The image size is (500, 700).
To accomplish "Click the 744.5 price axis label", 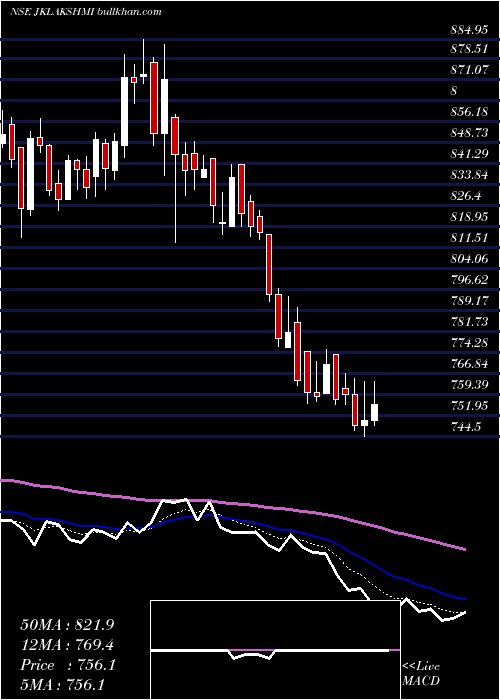I will [466, 427].
